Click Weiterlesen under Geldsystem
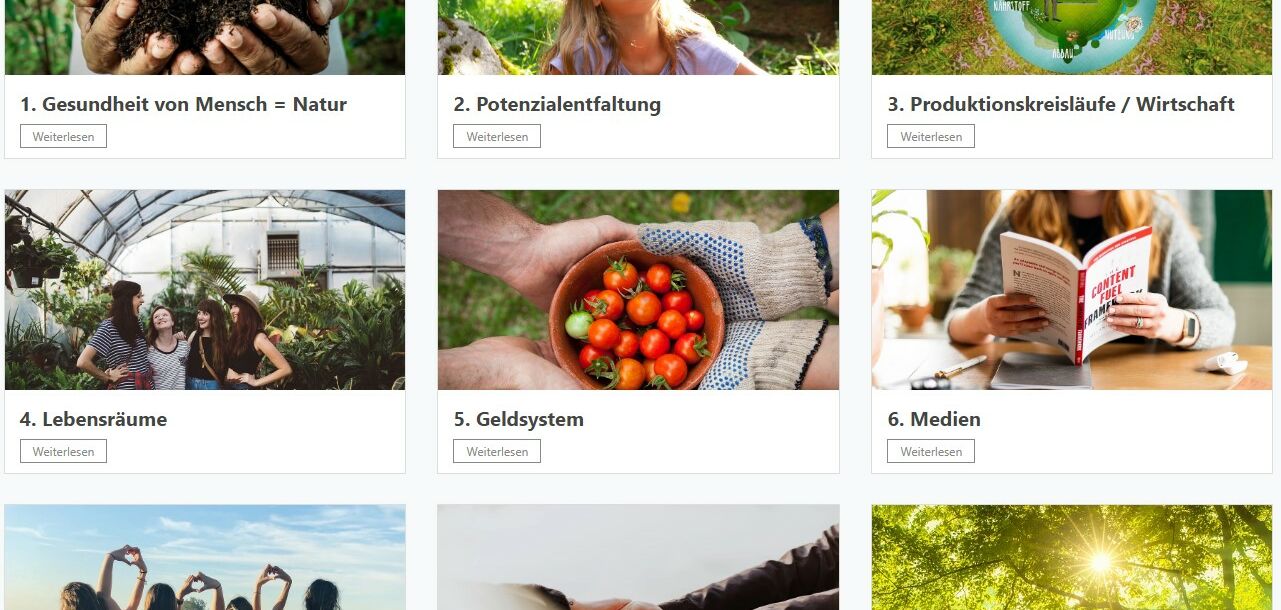The height and width of the screenshot is (610, 1281). click(497, 451)
